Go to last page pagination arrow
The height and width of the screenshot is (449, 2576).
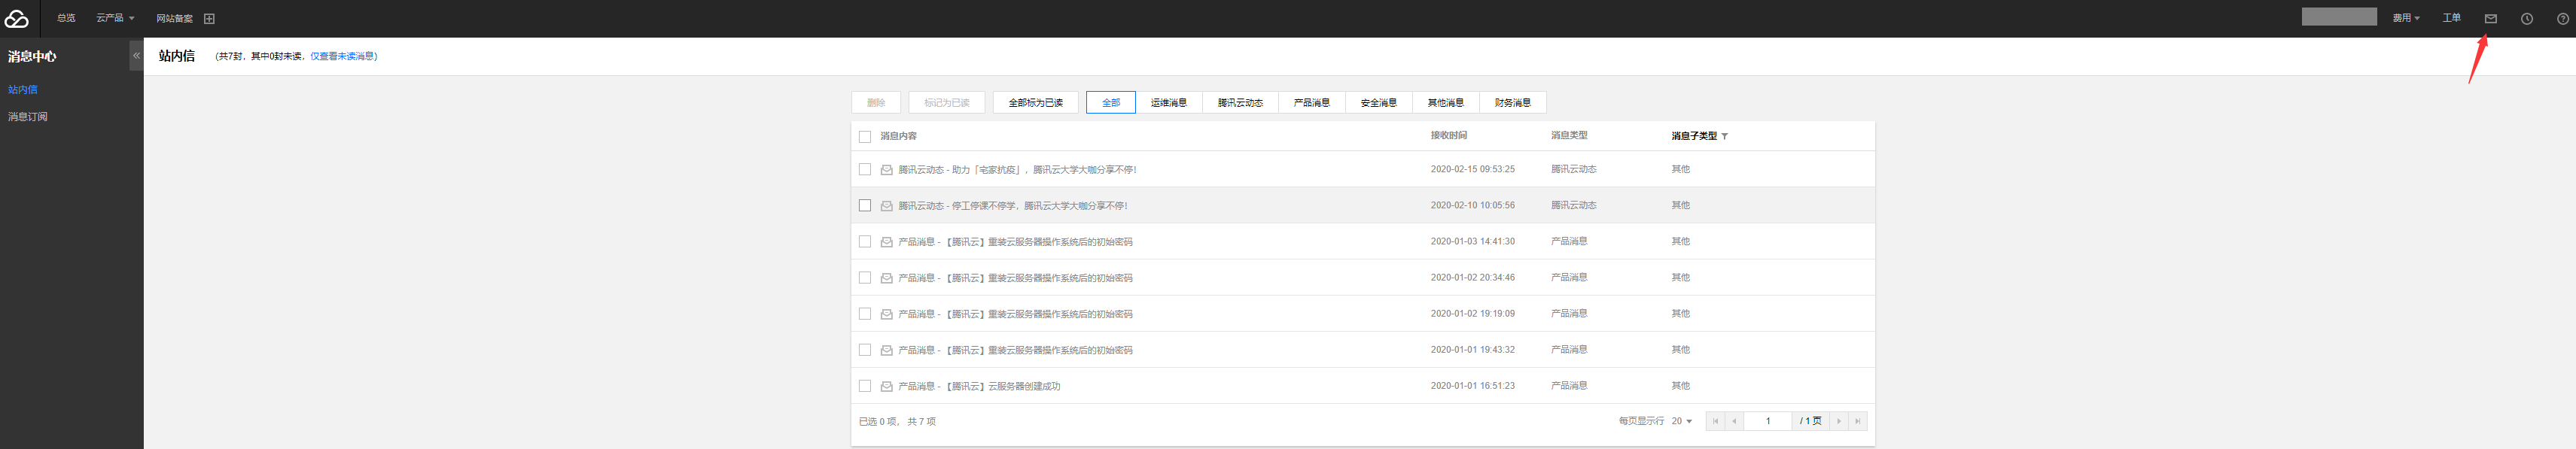point(1858,421)
